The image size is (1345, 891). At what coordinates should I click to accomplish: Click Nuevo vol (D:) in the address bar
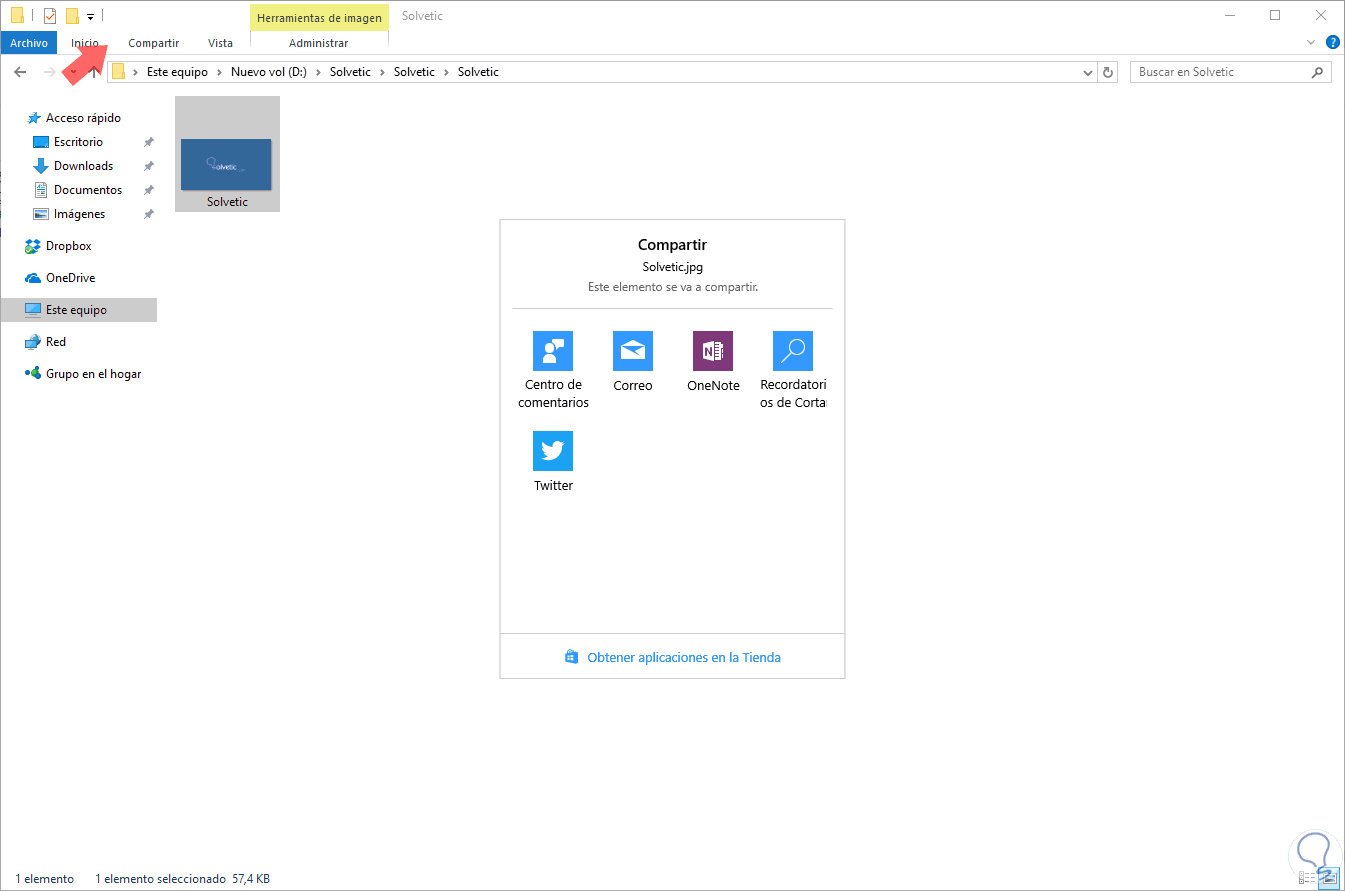pos(267,72)
